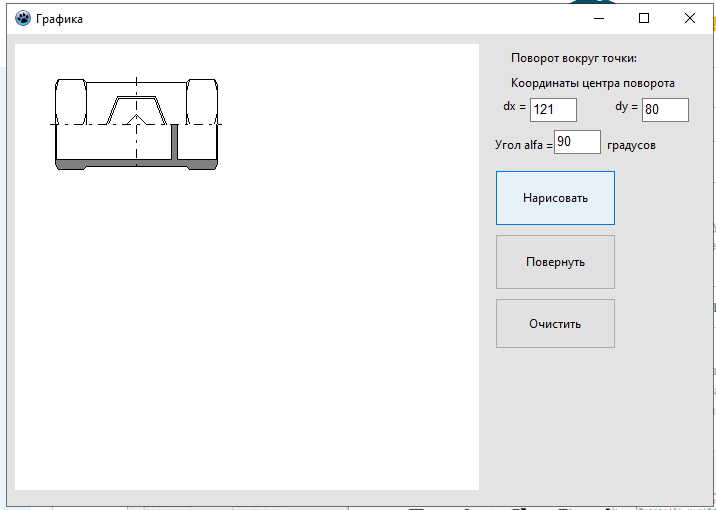
Task: Click into the Угол alfa angle field
Action: pyautogui.click(x=577, y=142)
